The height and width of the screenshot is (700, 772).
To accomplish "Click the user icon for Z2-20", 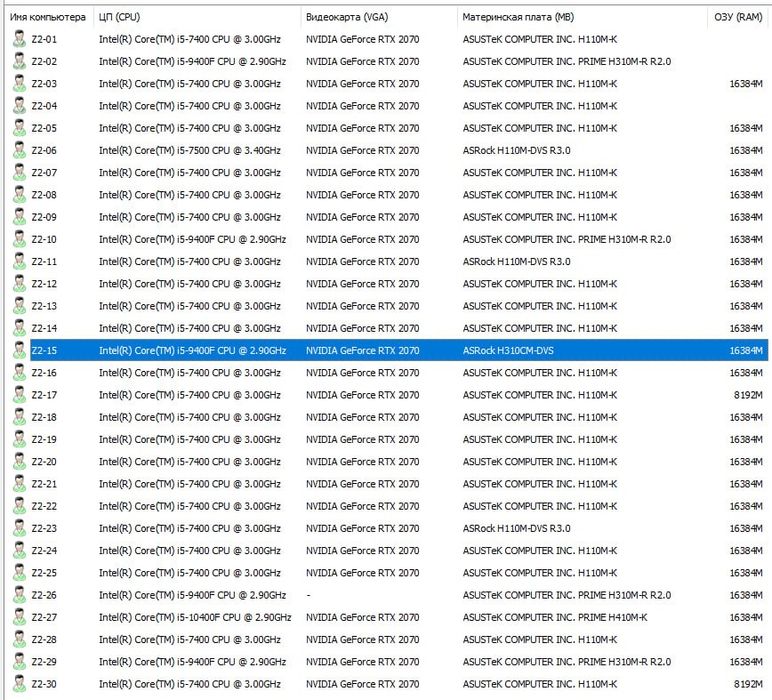I will coord(19,461).
